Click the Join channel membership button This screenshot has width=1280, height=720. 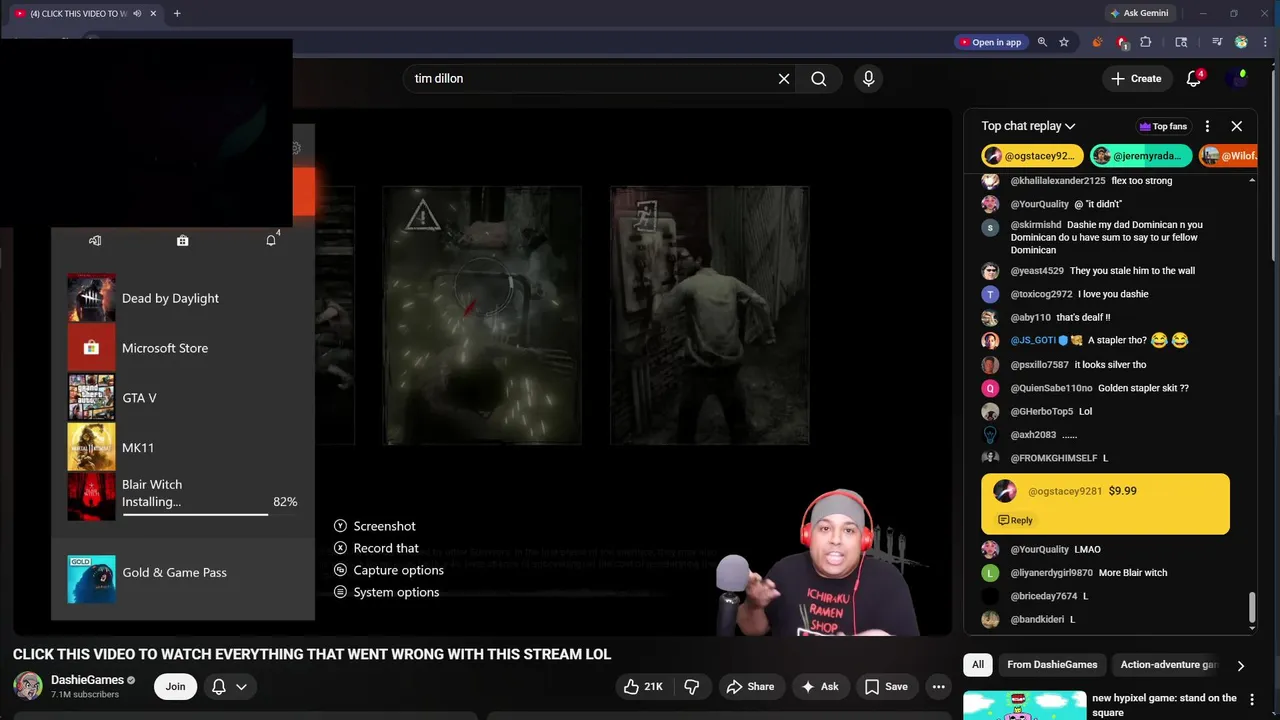[x=175, y=686]
